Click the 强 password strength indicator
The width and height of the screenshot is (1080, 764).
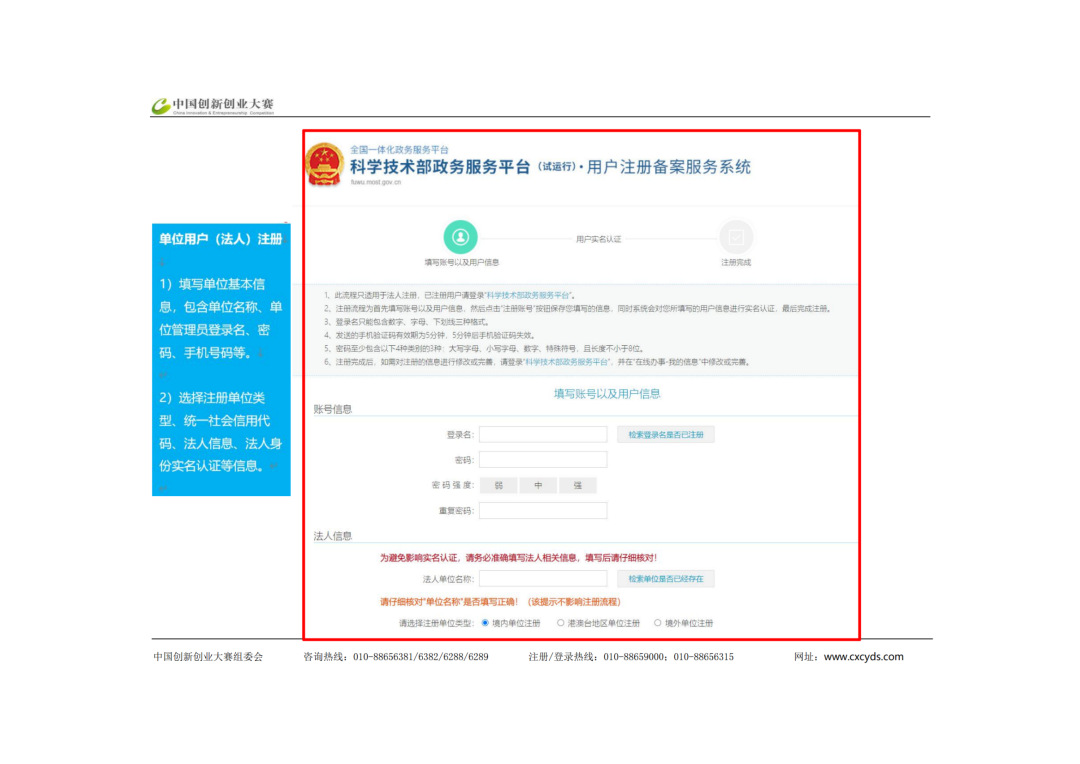tap(578, 486)
